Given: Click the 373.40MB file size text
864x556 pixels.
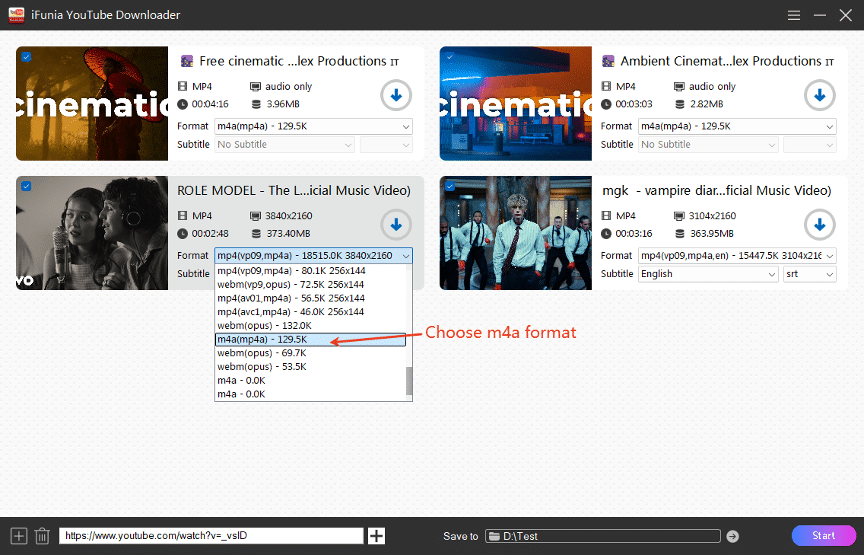Looking at the screenshot, I should coord(288,234).
